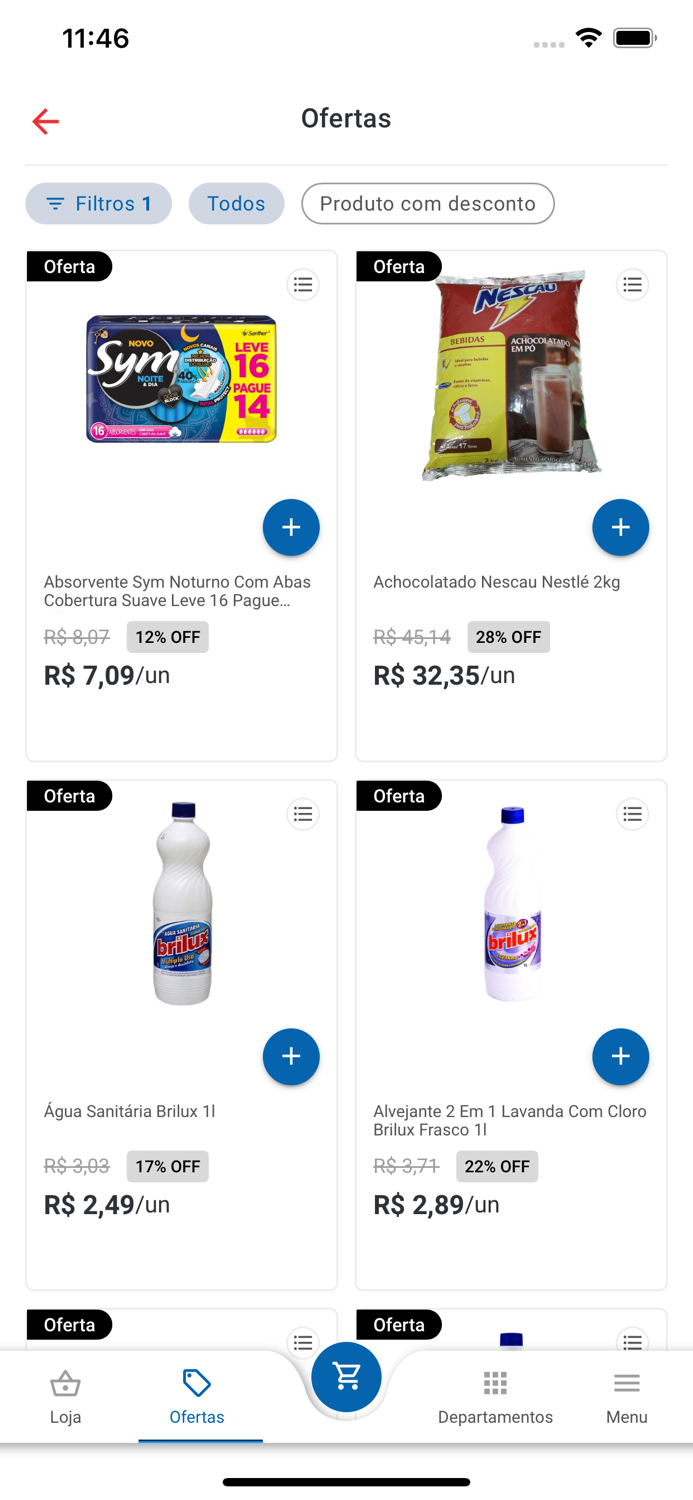
Task: Open the Alvejante 2 Em 1 Lavanda product
Action: tap(510, 1120)
